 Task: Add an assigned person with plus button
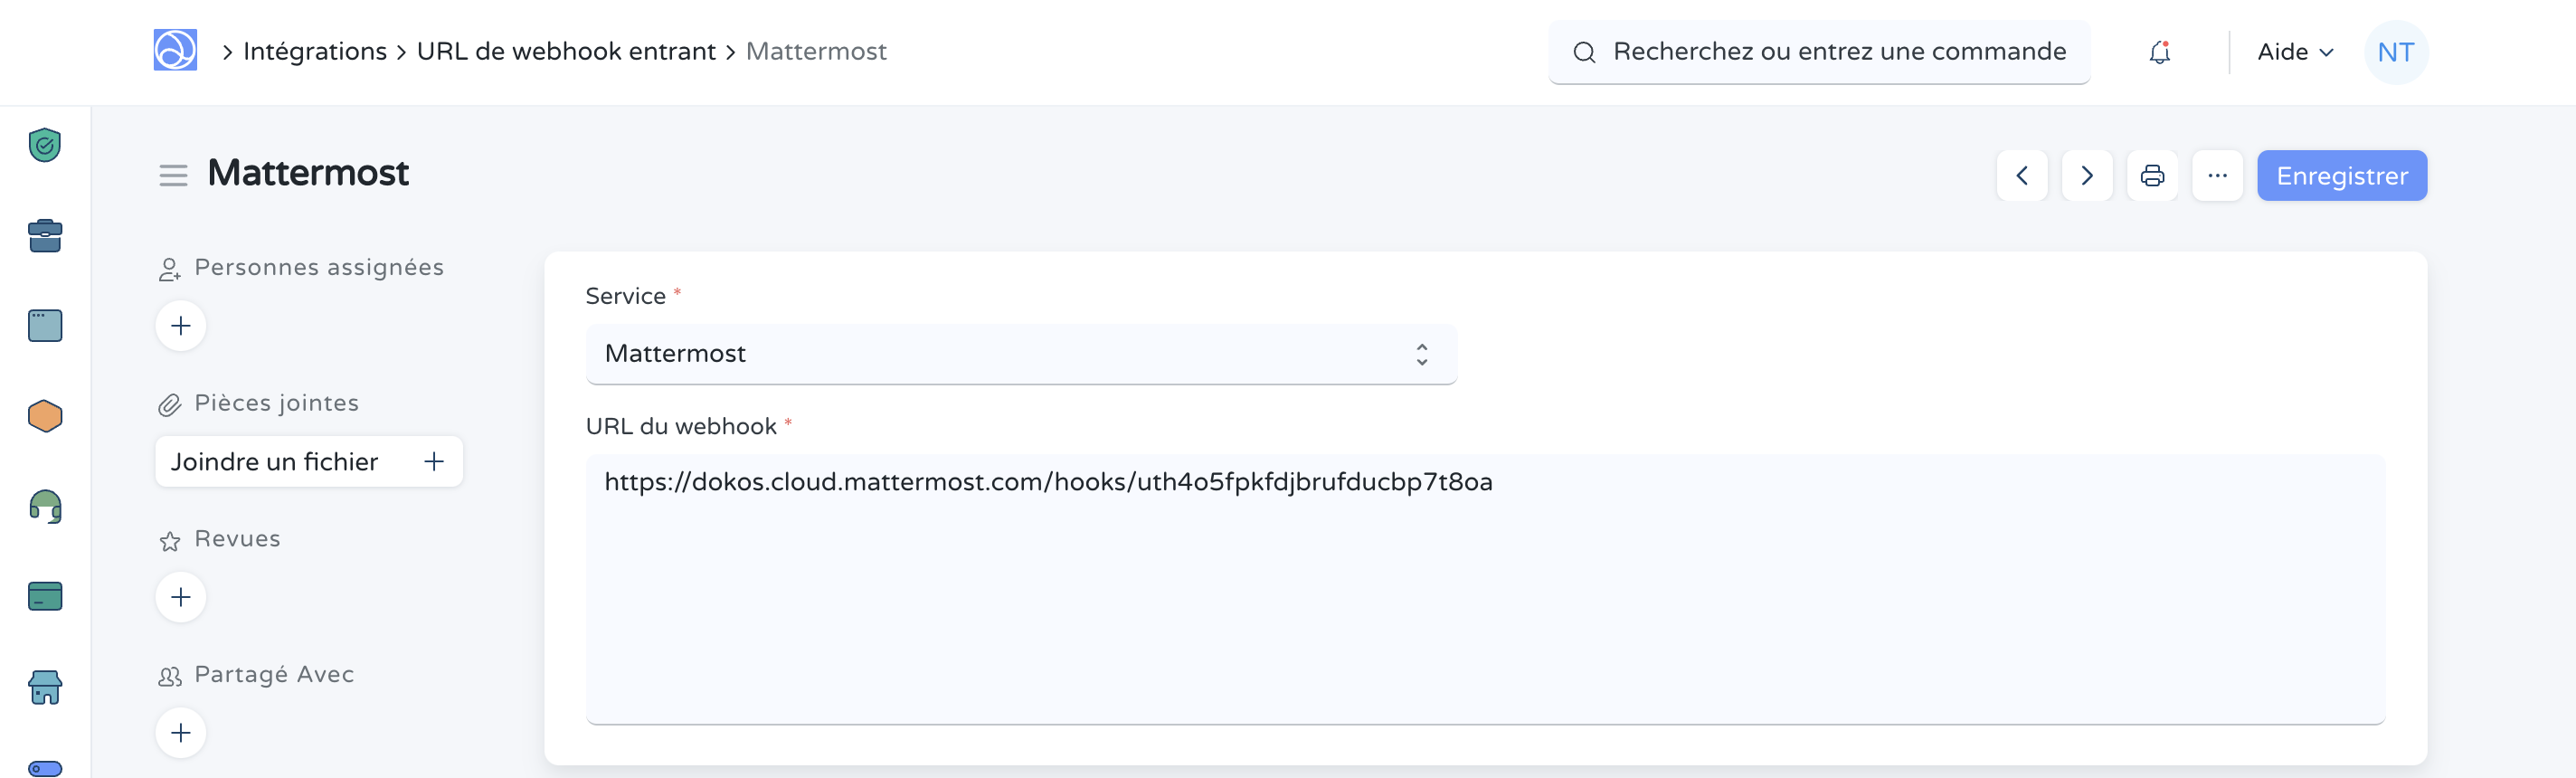[181, 326]
